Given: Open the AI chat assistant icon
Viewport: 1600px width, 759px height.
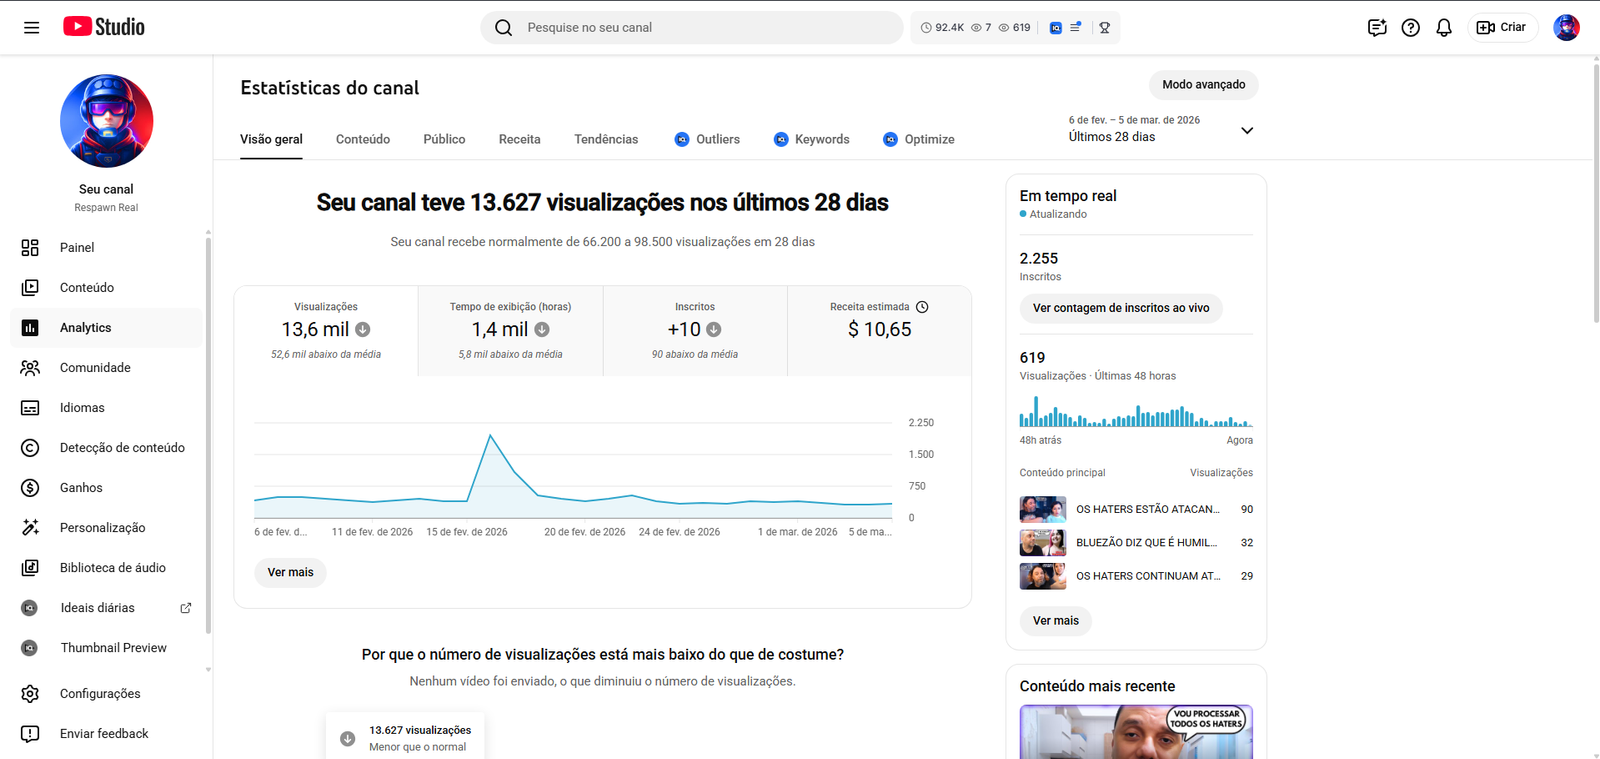Looking at the screenshot, I should 1377,28.
